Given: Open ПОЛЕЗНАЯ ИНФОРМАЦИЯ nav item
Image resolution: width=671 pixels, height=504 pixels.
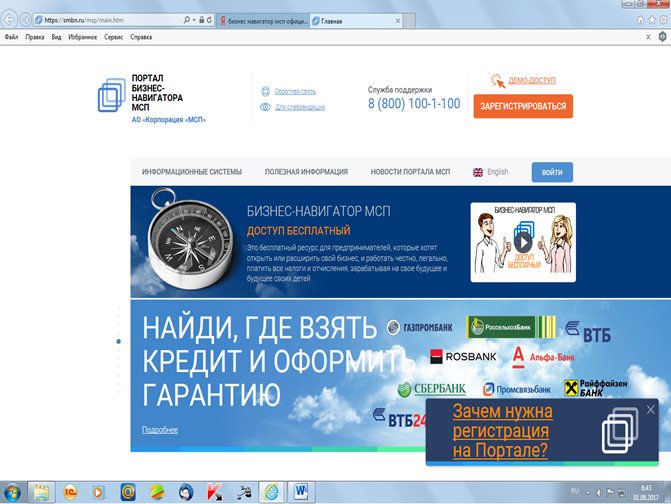Looking at the screenshot, I should pyautogui.click(x=306, y=172).
